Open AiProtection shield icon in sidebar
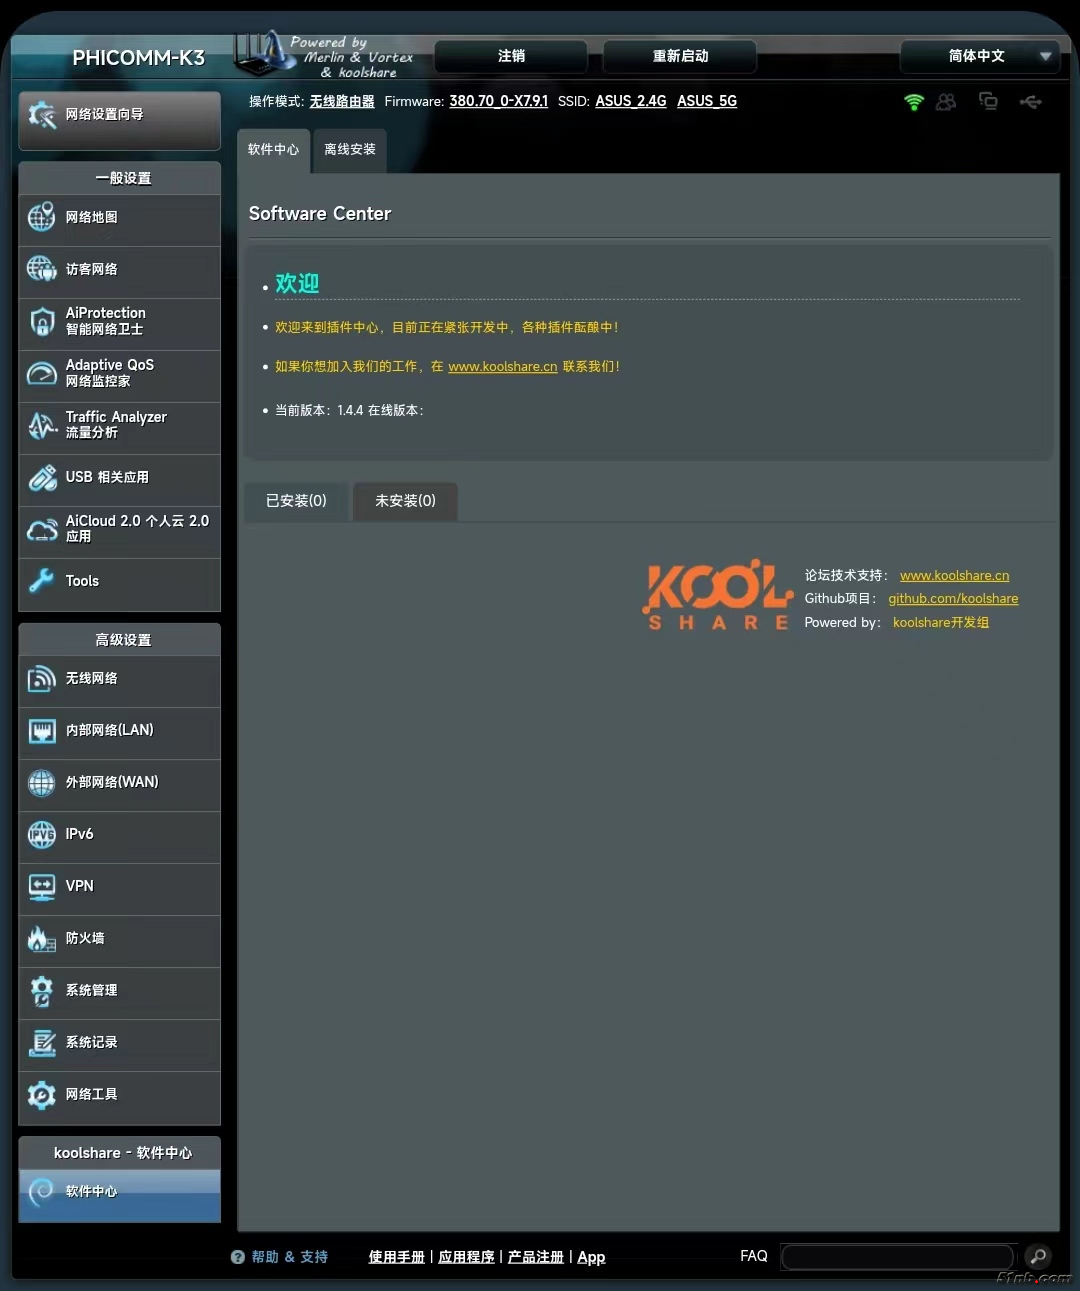The width and height of the screenshot is (1080, 1291). pyautogui.click(x=42, y=321)
